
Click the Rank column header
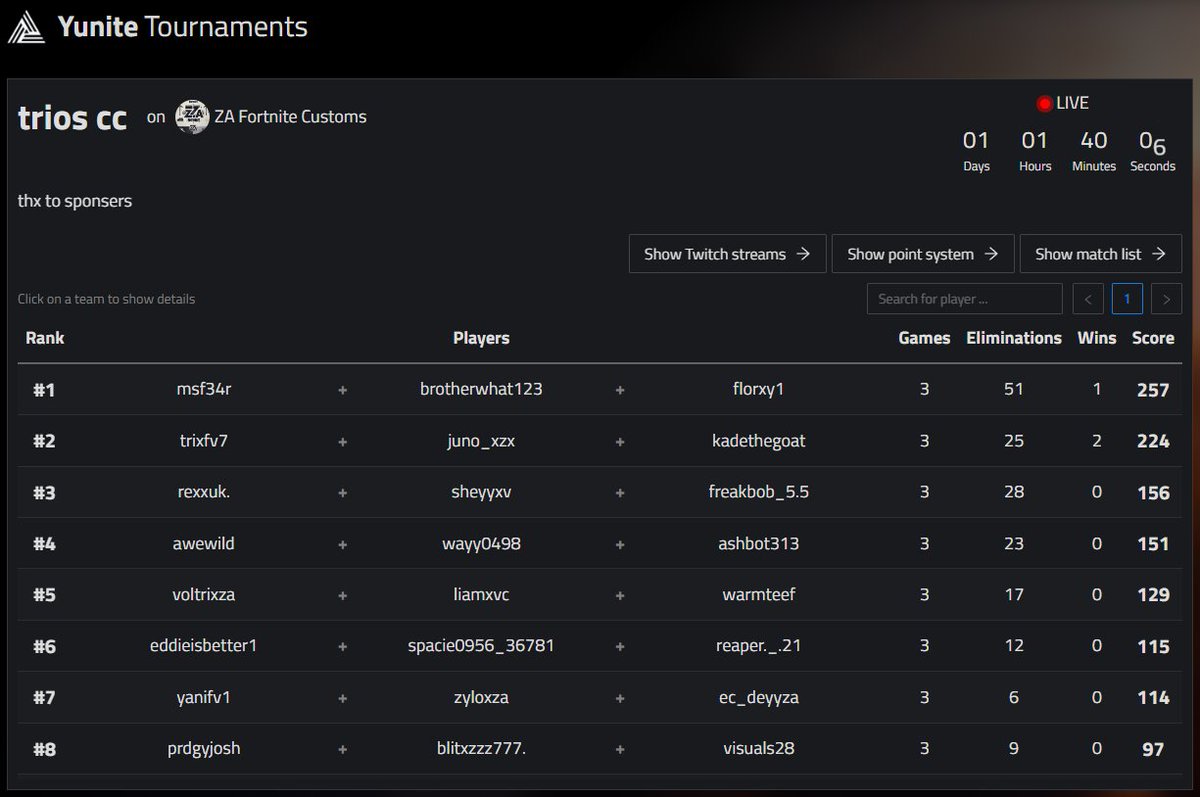[x=45, y=338]
